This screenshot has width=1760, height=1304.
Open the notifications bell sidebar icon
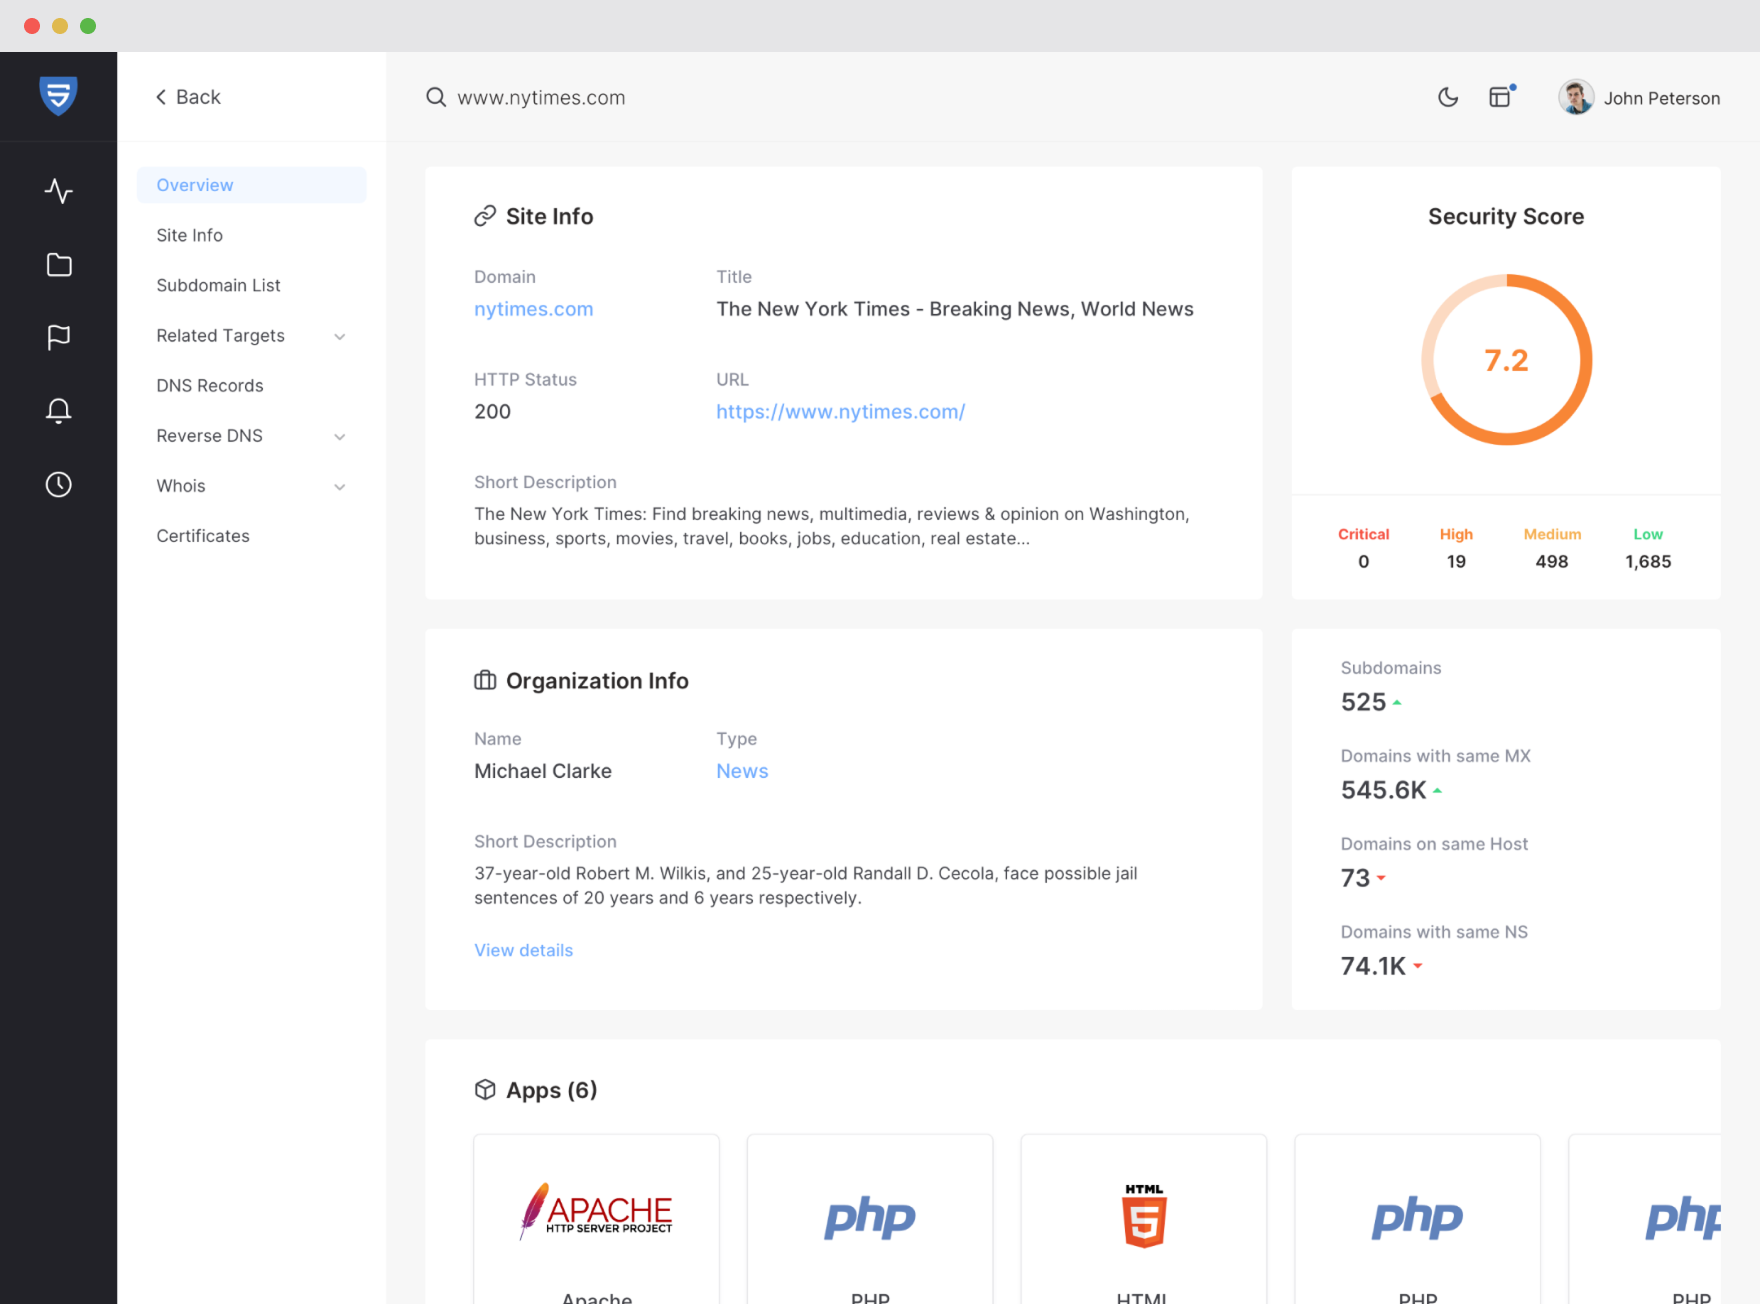[x=59, y=411]
